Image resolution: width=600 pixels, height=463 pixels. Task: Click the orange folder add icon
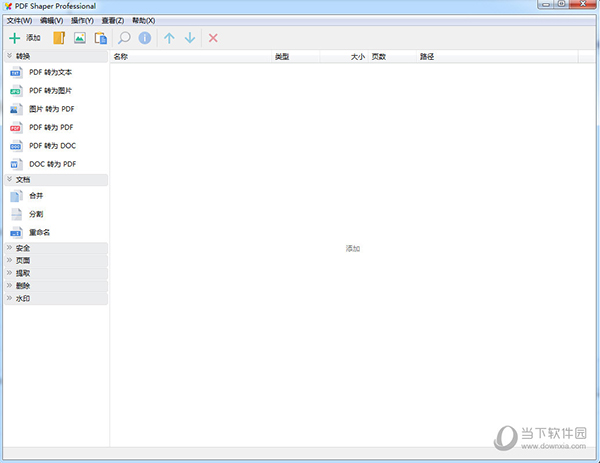59,38
